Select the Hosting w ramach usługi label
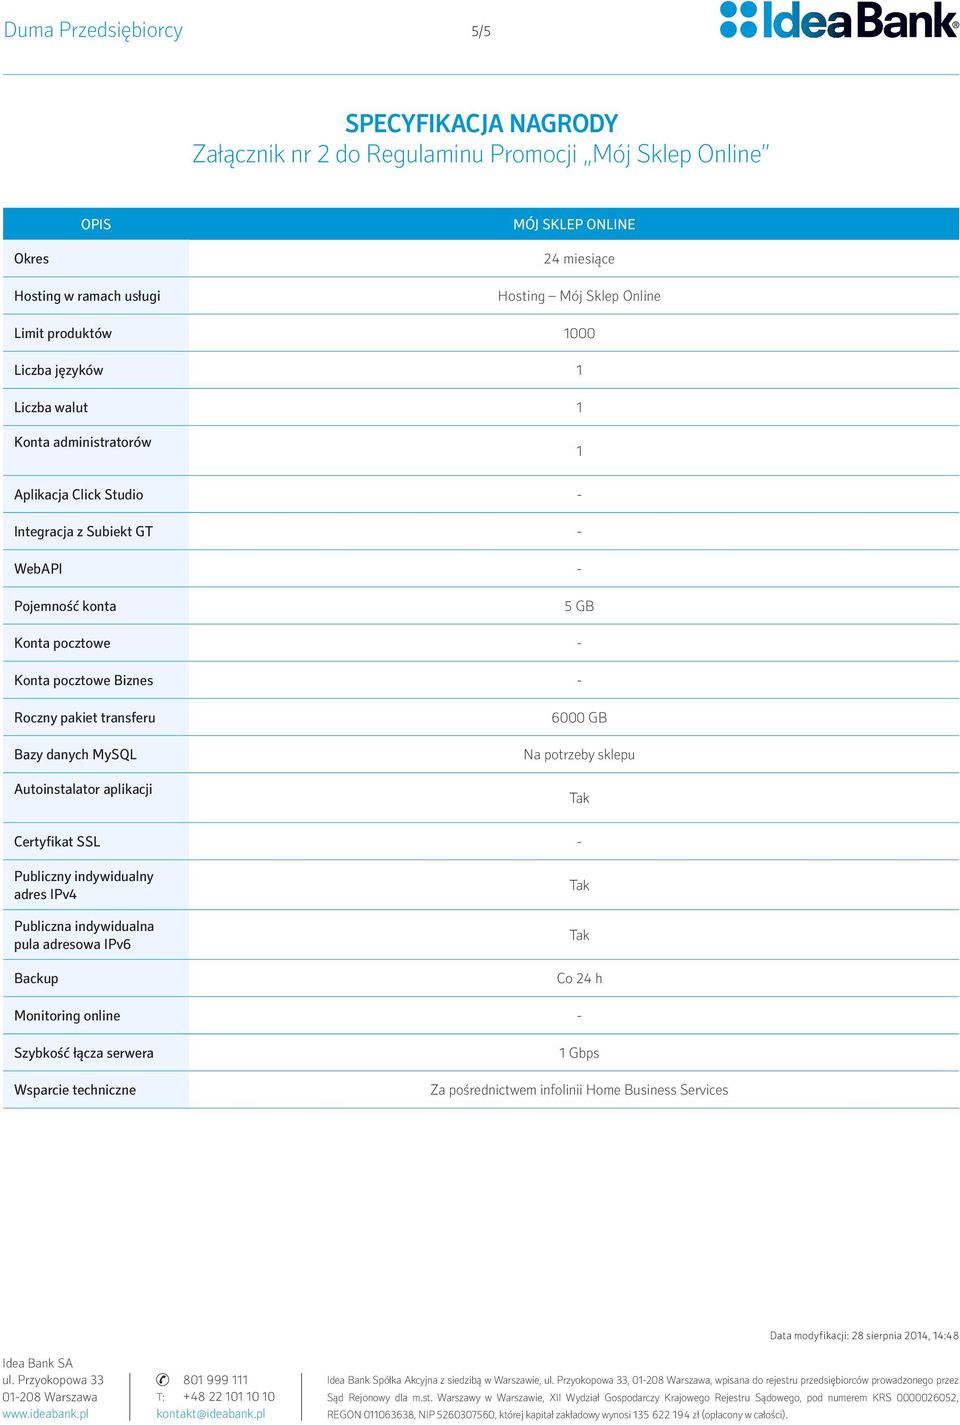Viewport: 960px width, 1425px height. pyautogui.click(x=87, y=296)
